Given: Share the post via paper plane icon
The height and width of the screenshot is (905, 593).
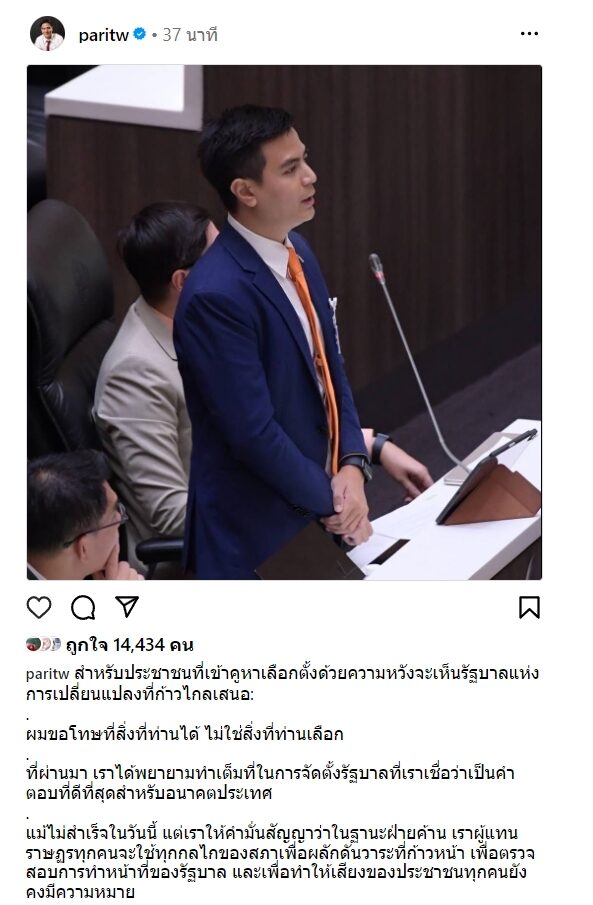Looking at the screenshot, I should [x=127, y=607].
